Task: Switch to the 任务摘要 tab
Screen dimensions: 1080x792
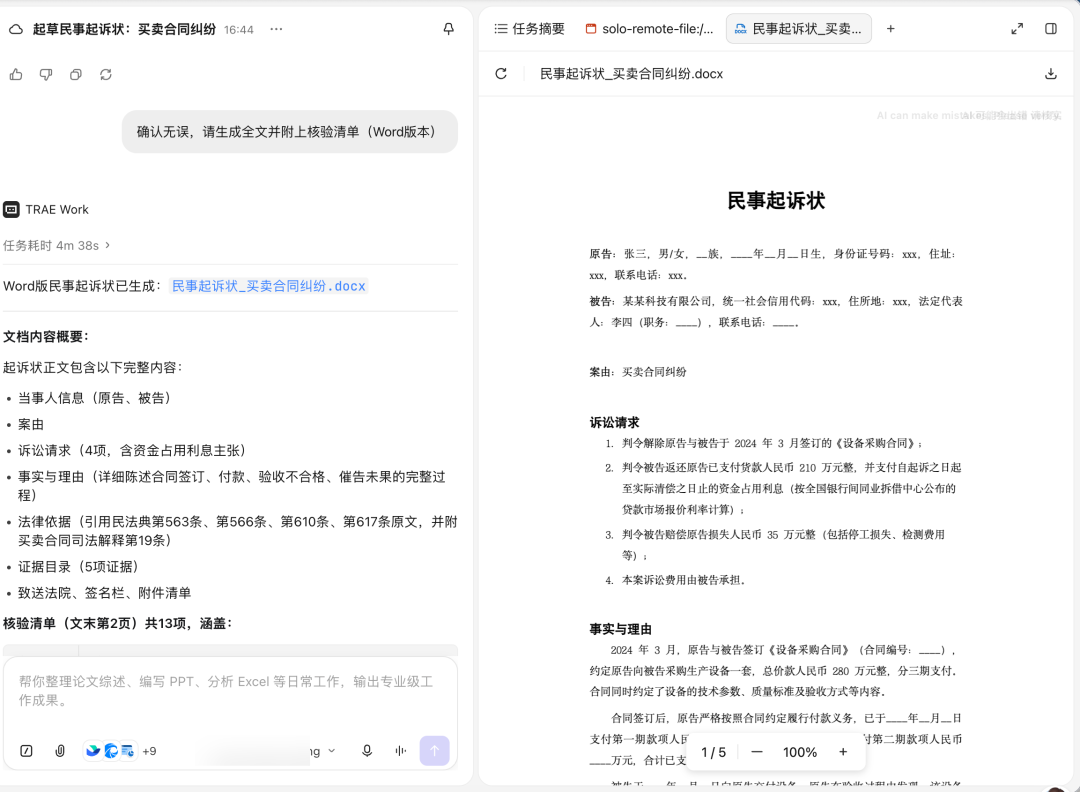Action: pyautogui.click(x=529, y=29)
